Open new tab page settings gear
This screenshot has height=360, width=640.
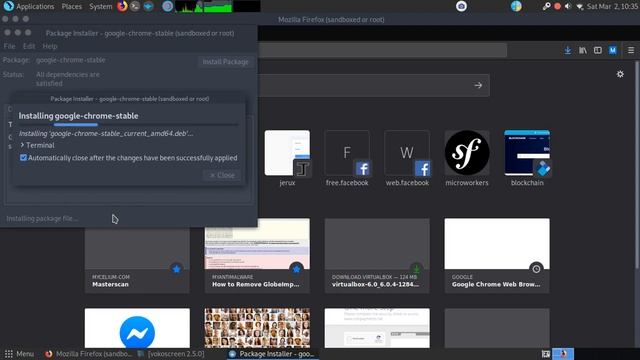(620, 74)
